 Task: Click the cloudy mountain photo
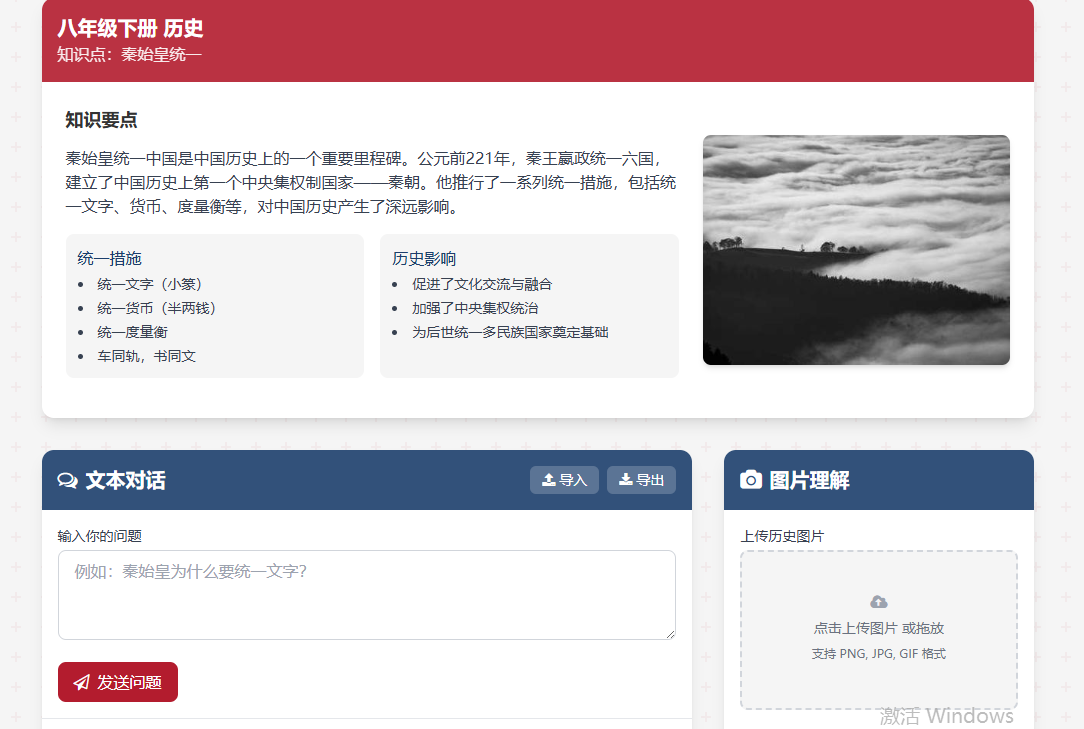(x=856, y=250)
